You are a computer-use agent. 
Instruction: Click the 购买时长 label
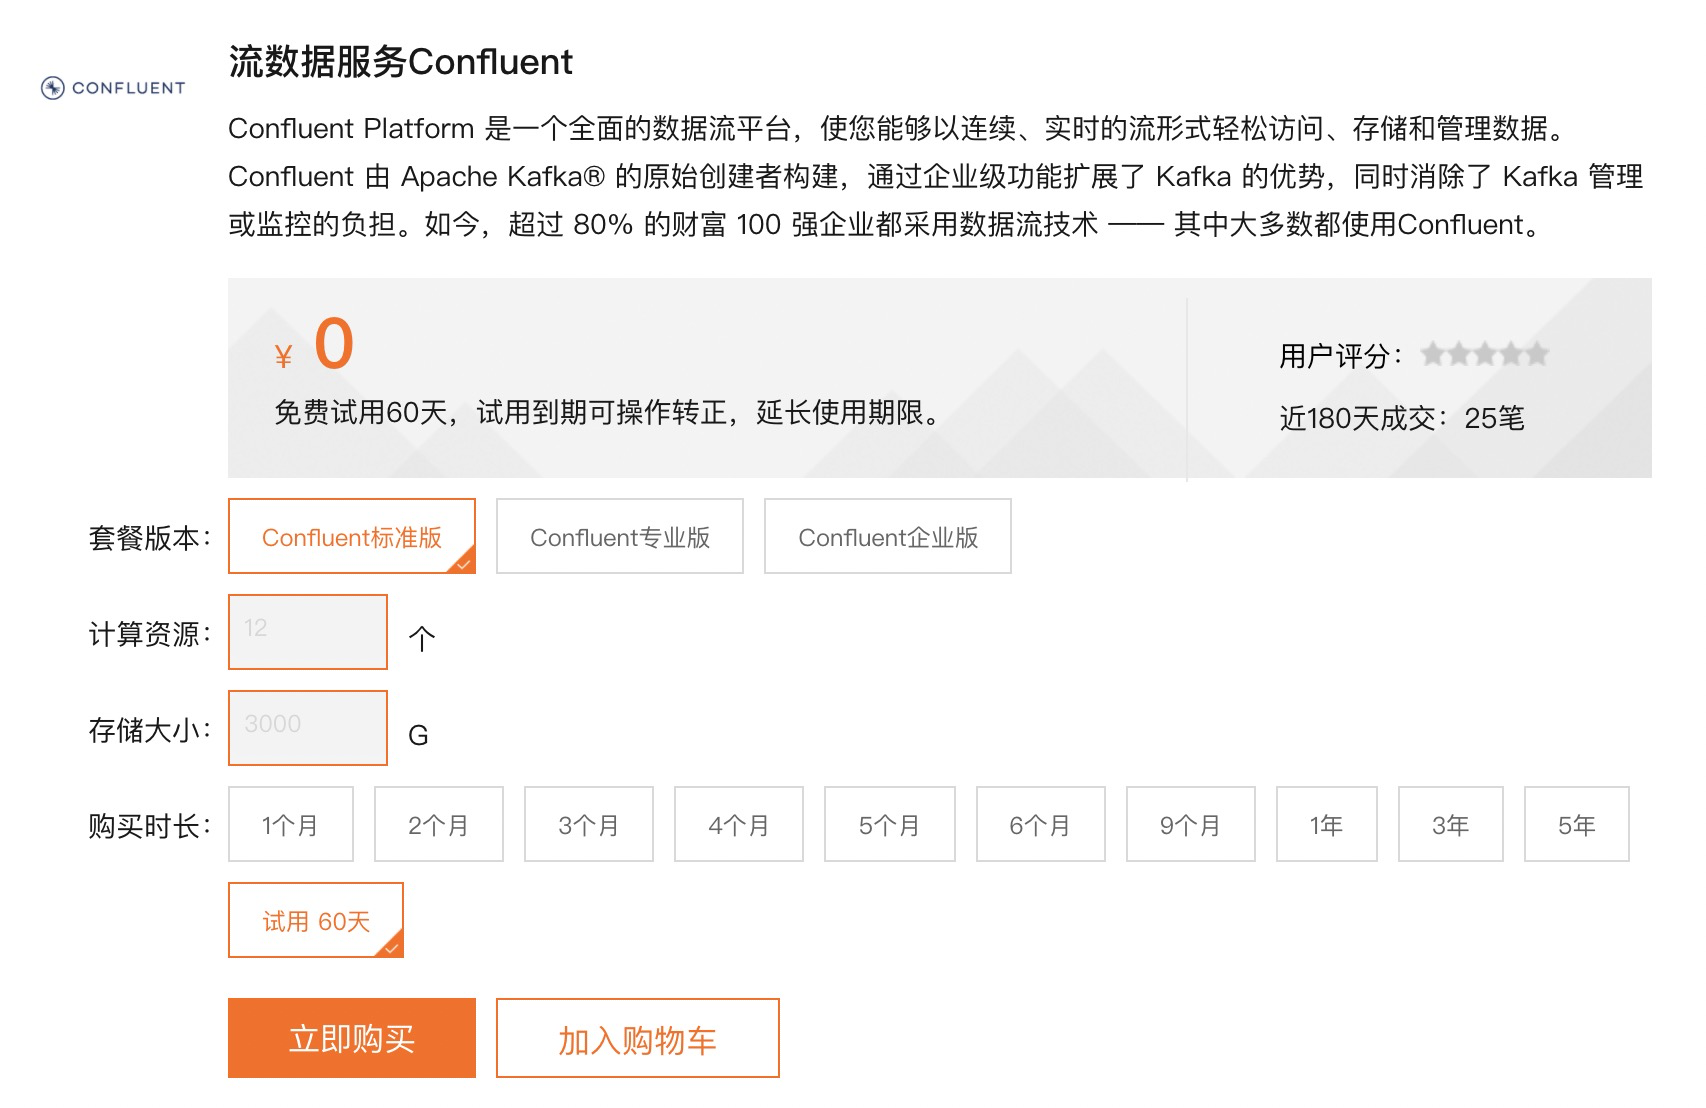coord(150,826)
